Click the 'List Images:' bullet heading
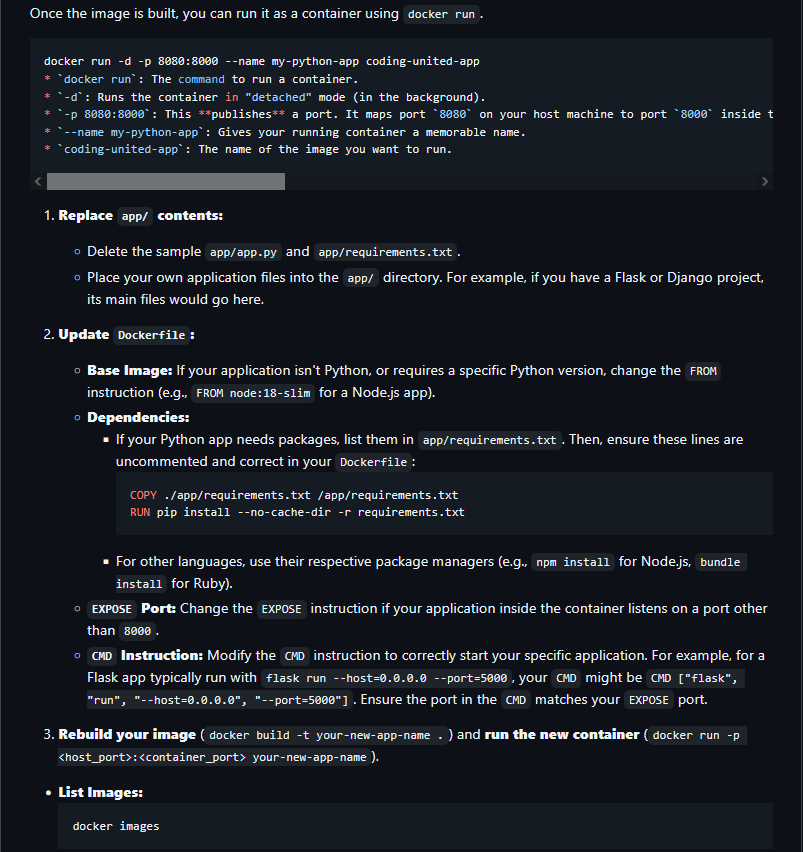 pos(100,792)
